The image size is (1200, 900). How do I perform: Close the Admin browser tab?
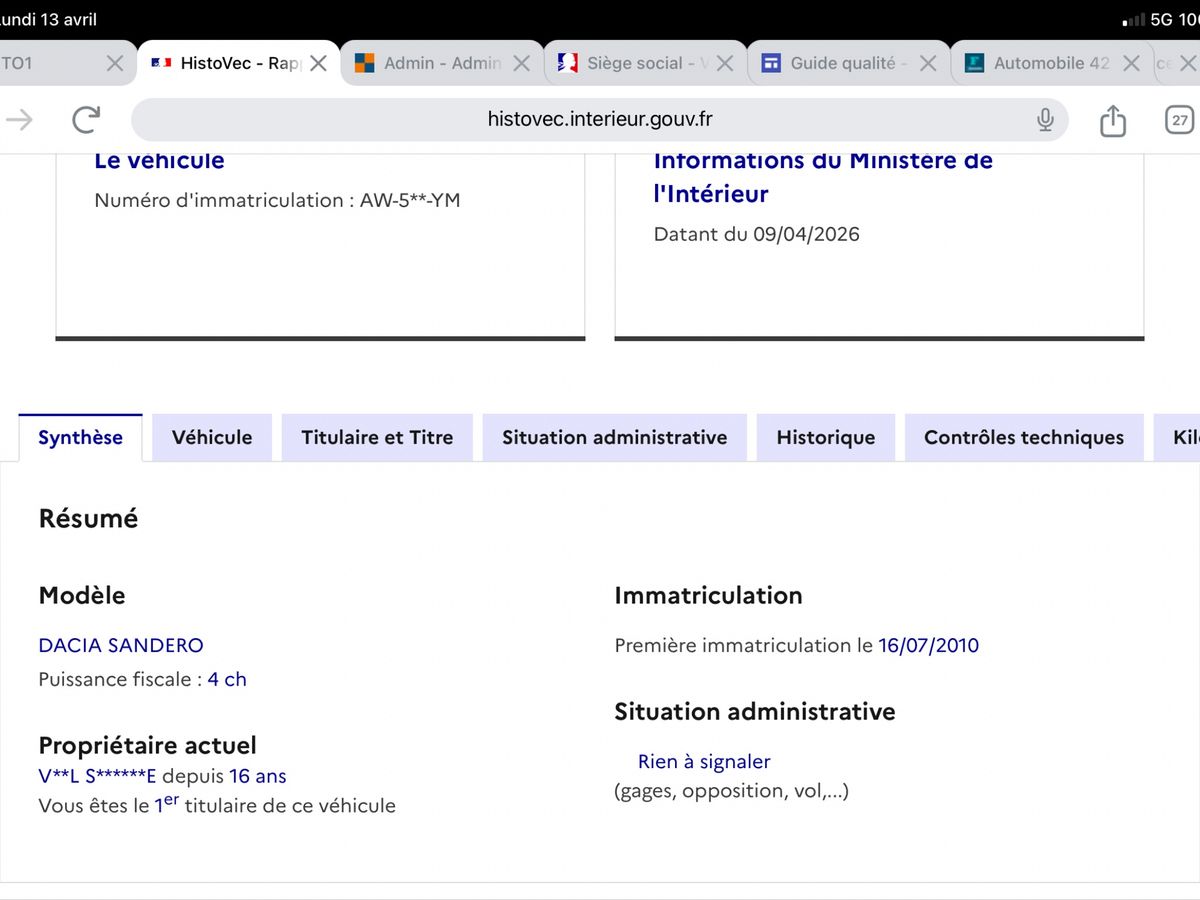[x=521, y=63]
